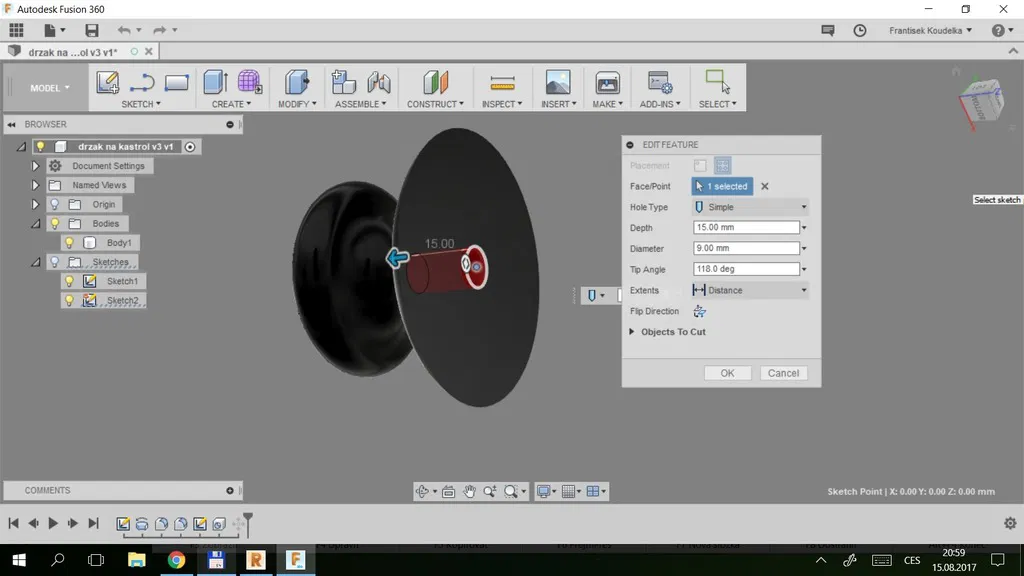Click the Joint tool icon
Viewport: 1024px width, 576px height.
coord(379,82)
